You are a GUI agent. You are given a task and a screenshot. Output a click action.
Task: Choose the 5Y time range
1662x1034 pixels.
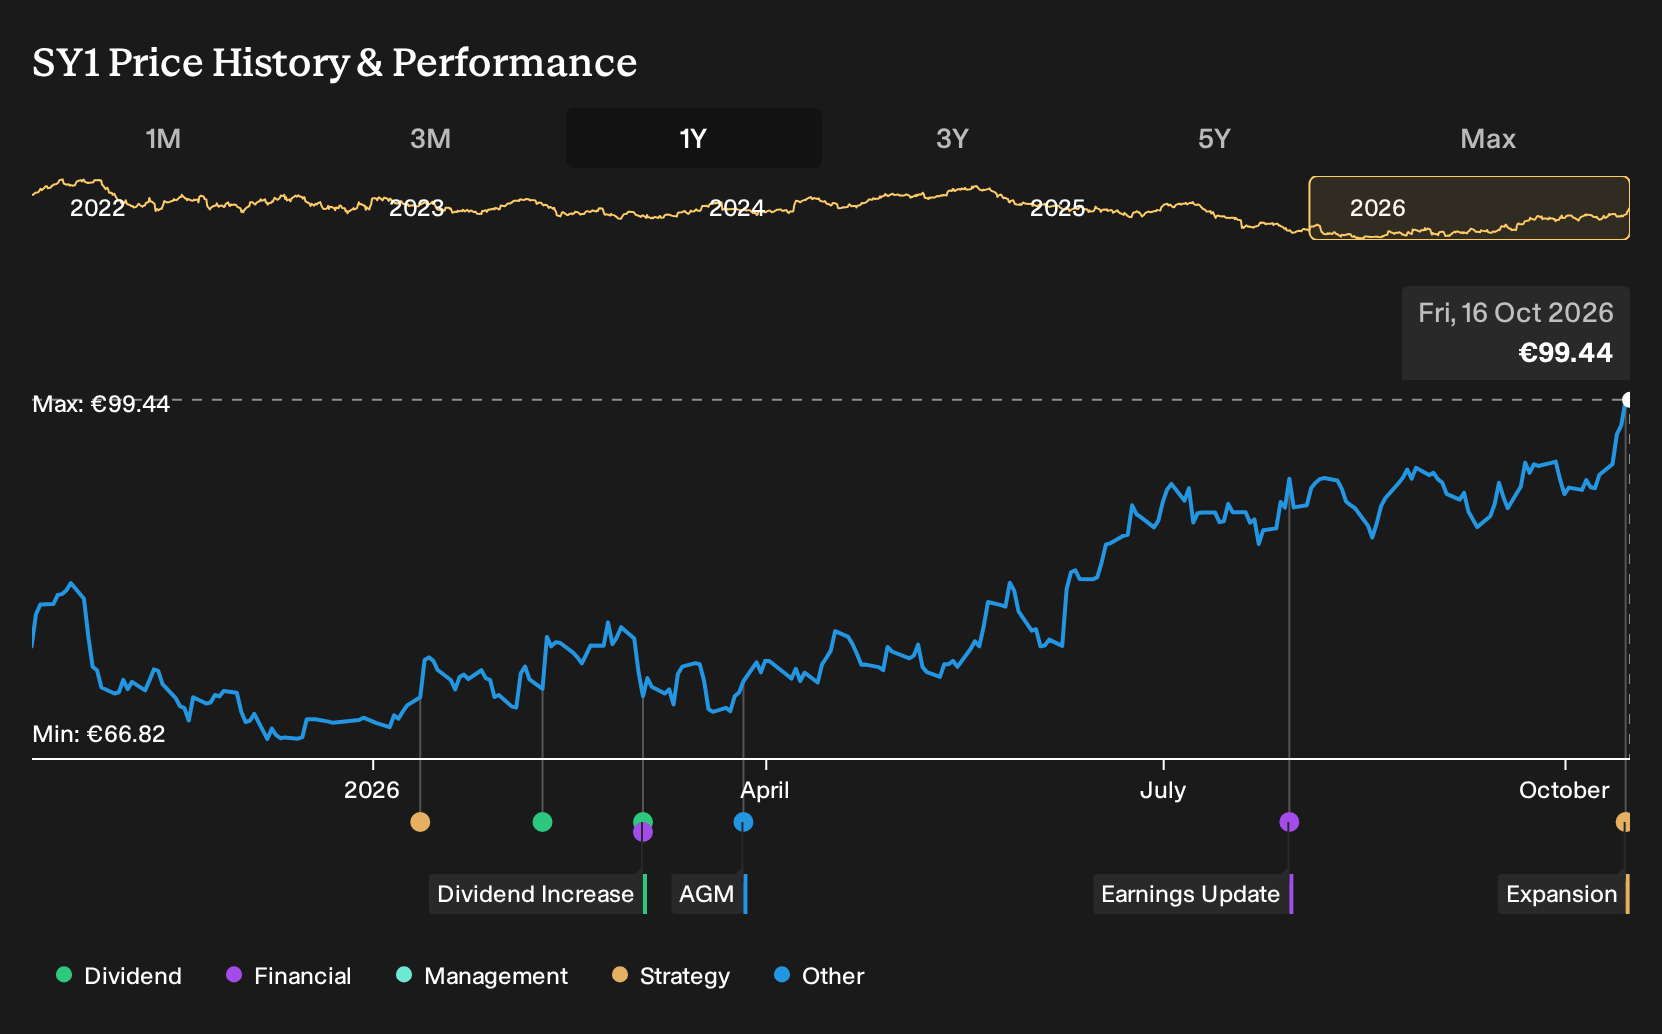click(x=1214, y=138)
